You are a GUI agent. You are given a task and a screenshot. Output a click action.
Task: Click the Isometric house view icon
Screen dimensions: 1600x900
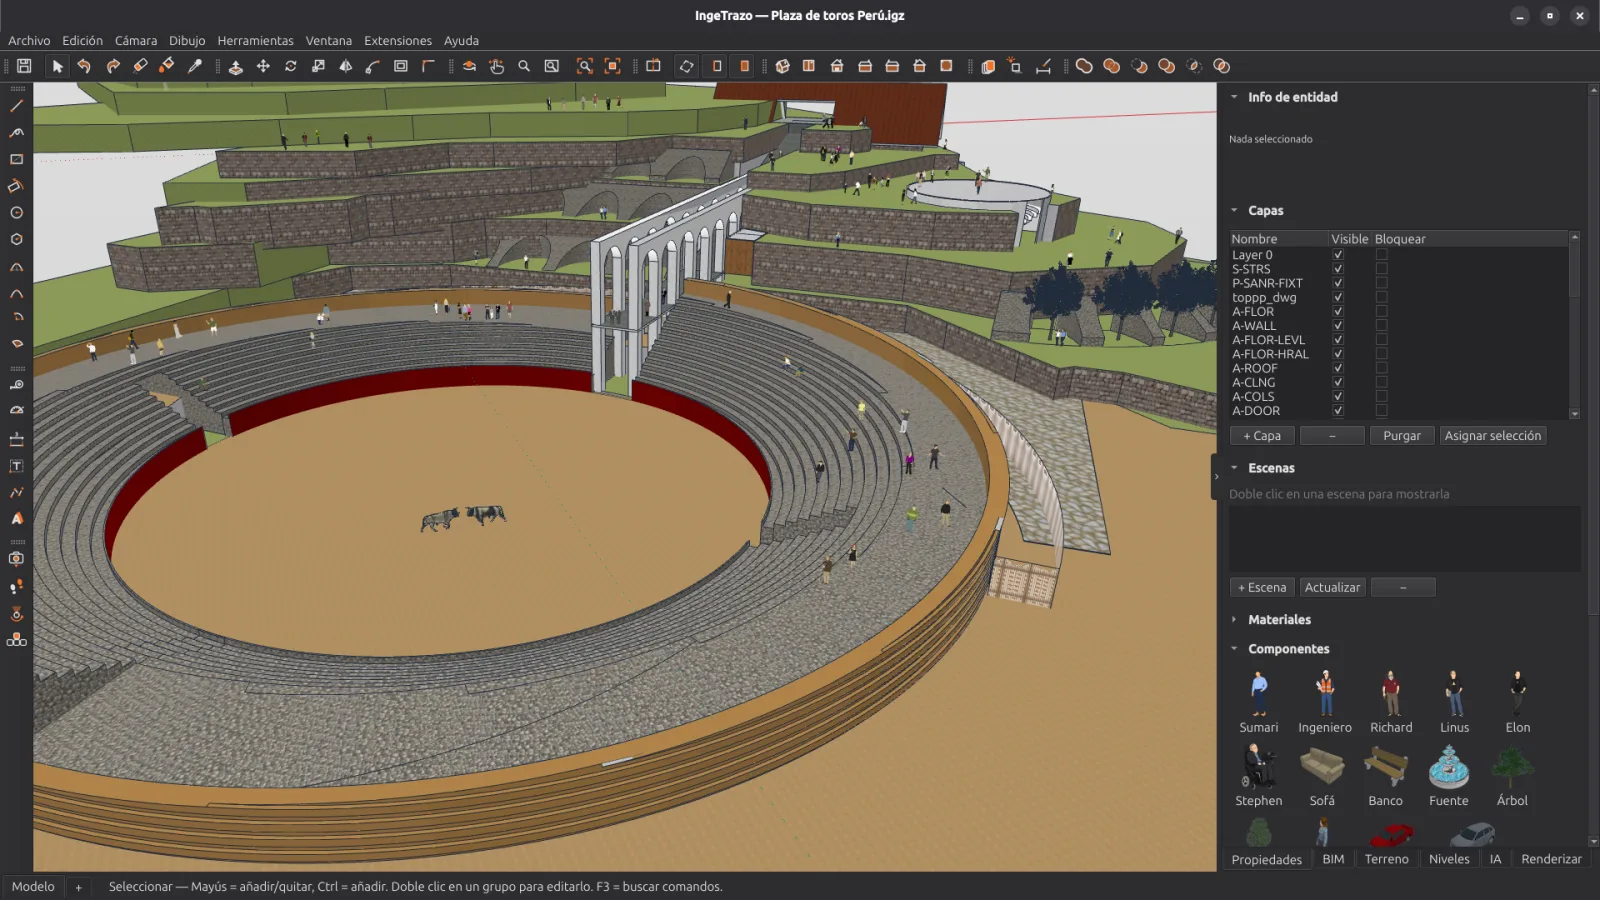782,66
